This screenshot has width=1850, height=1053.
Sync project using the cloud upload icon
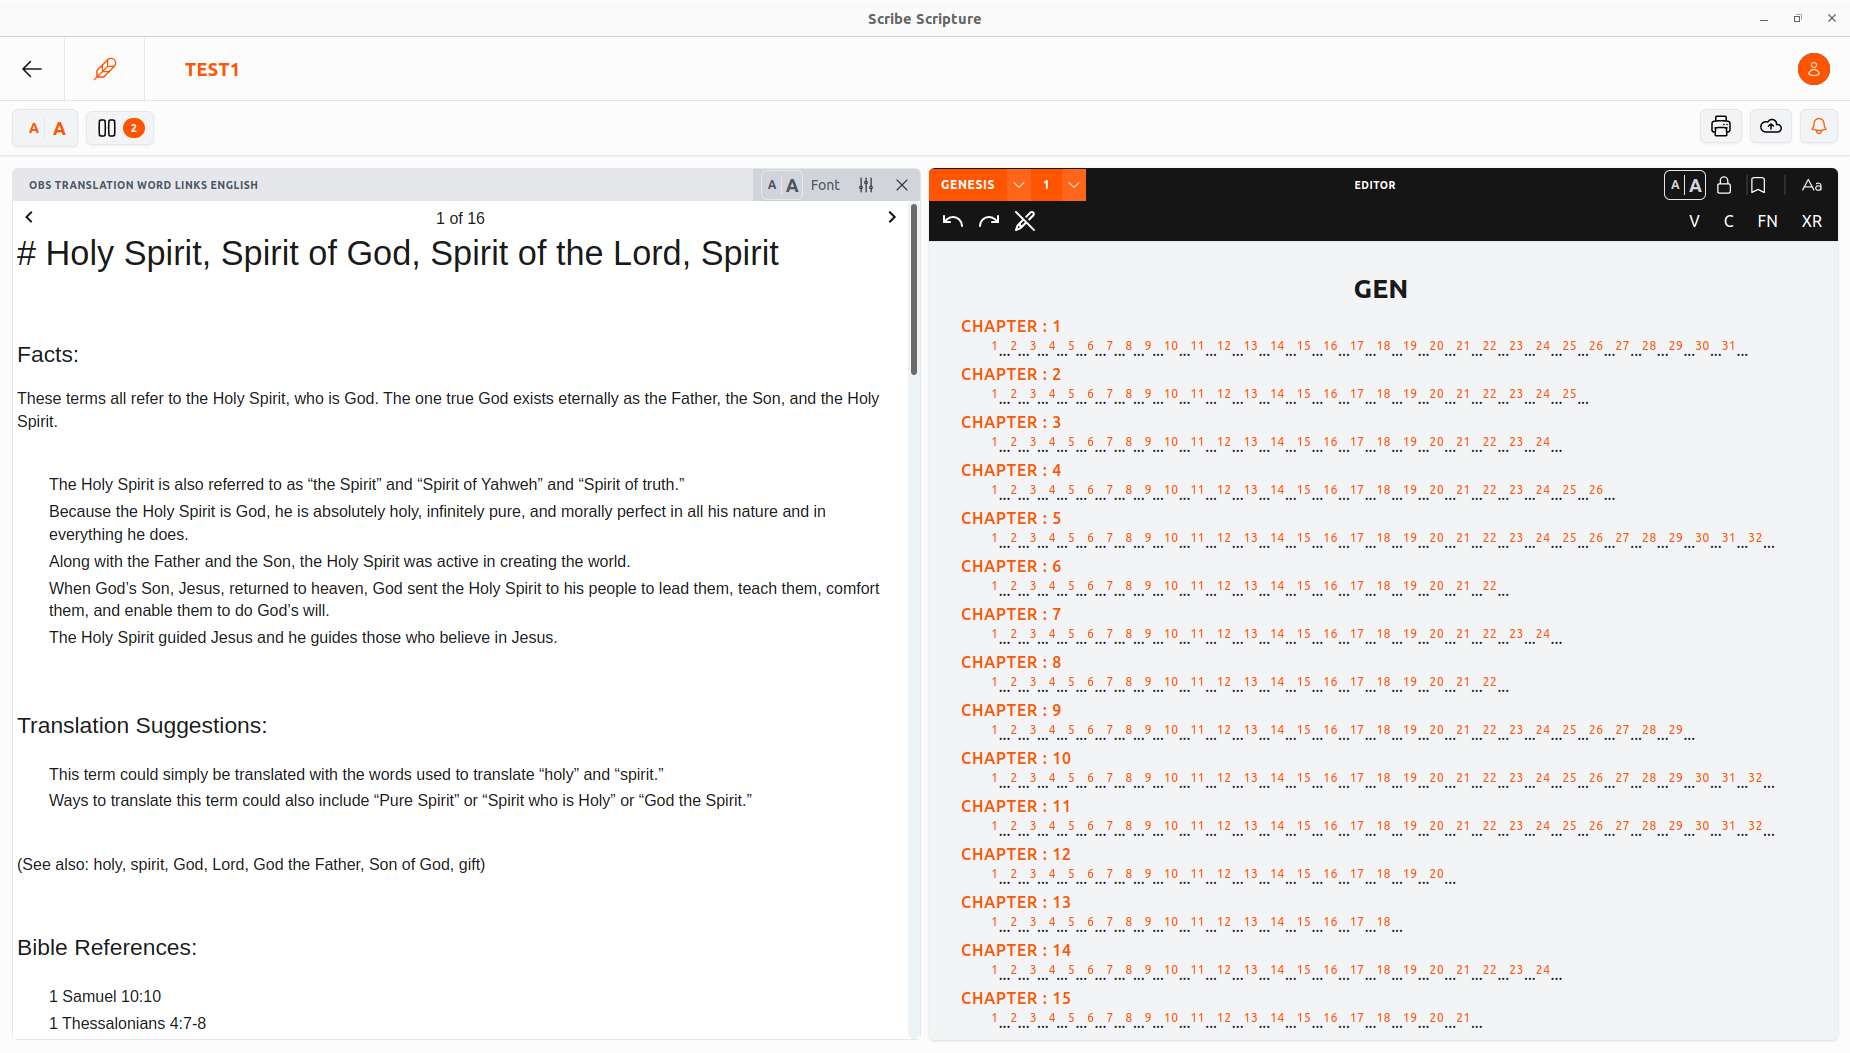coord(1770,126)
